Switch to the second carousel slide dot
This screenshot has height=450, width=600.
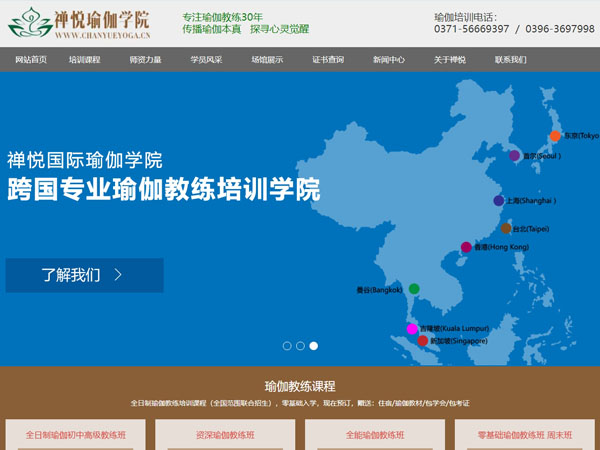[300, 346]
